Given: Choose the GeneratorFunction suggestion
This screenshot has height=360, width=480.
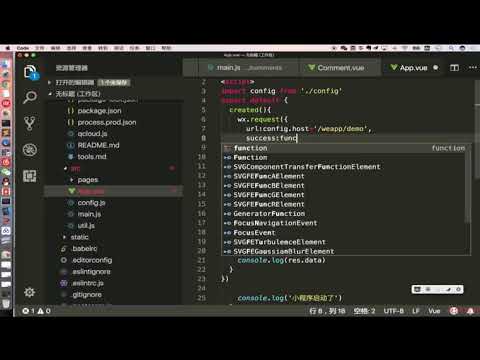Looking at the screenshot, I should (x=344, y=214).
